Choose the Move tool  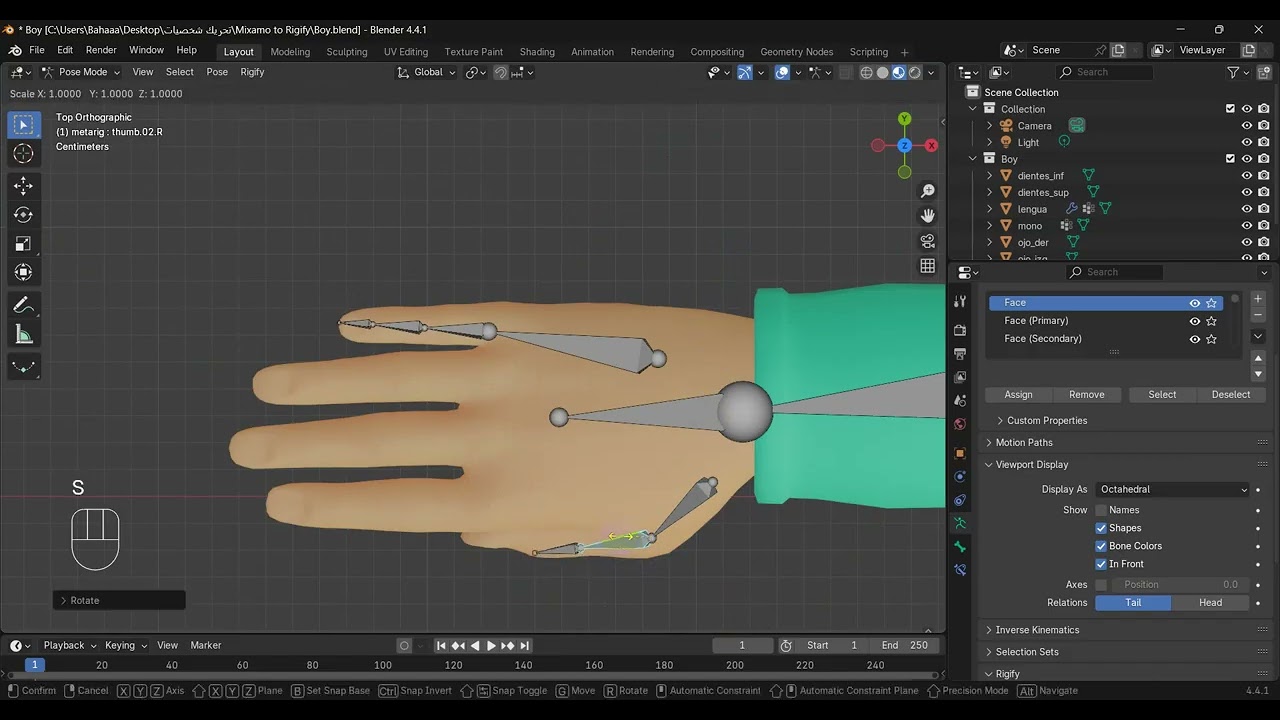[23, 186]
